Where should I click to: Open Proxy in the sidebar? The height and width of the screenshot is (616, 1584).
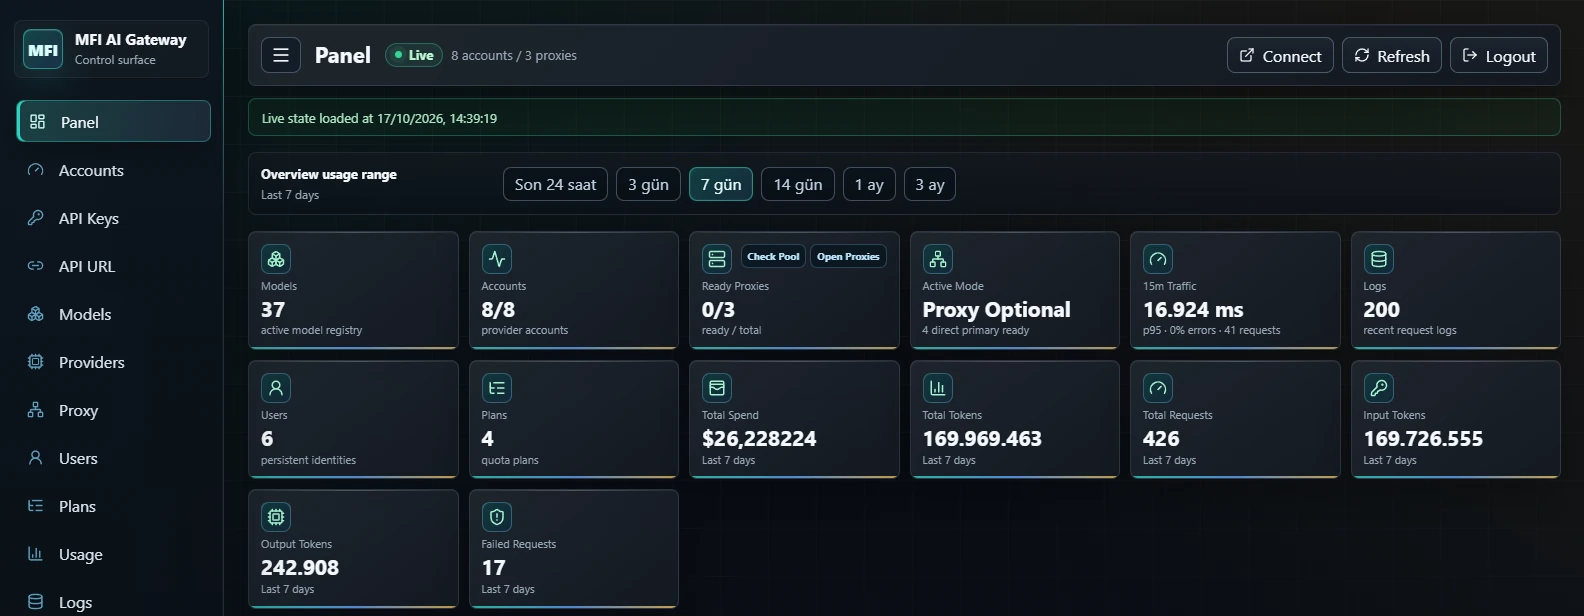114,410
